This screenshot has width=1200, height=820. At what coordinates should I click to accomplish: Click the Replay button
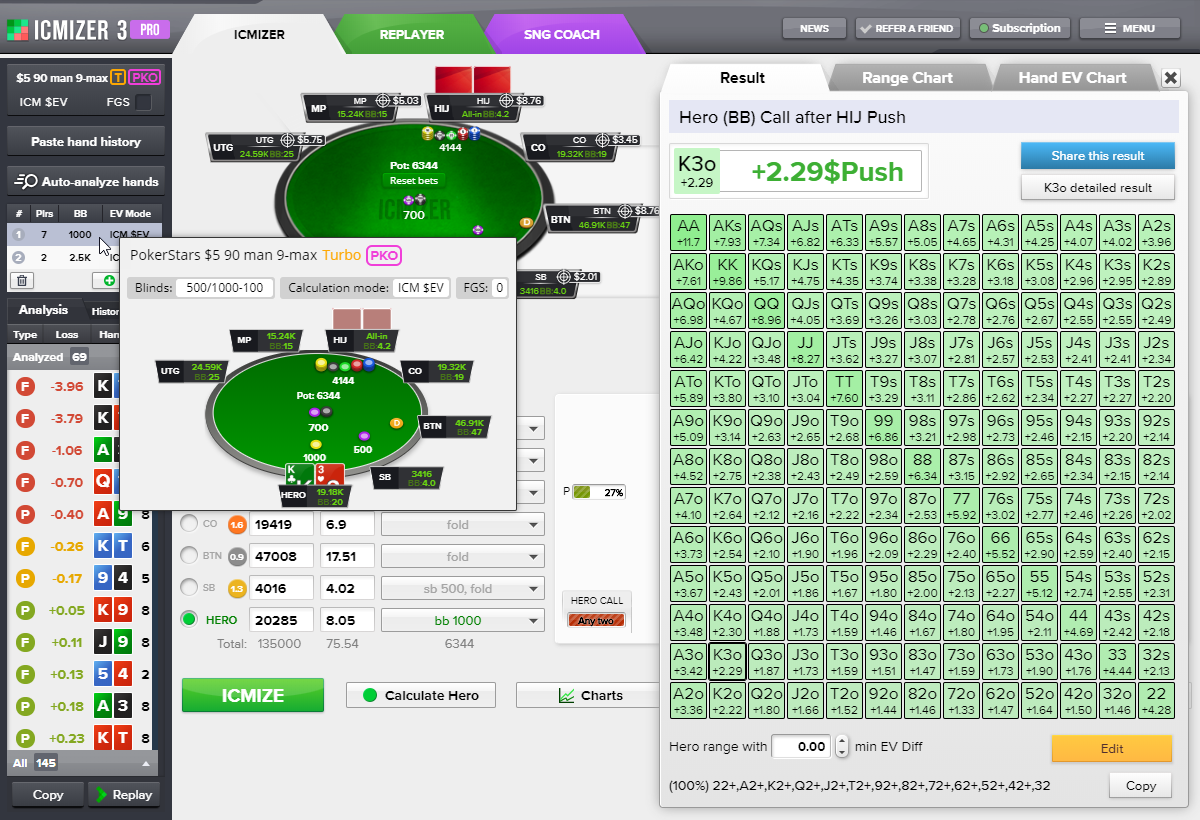(x=124, y=794)
